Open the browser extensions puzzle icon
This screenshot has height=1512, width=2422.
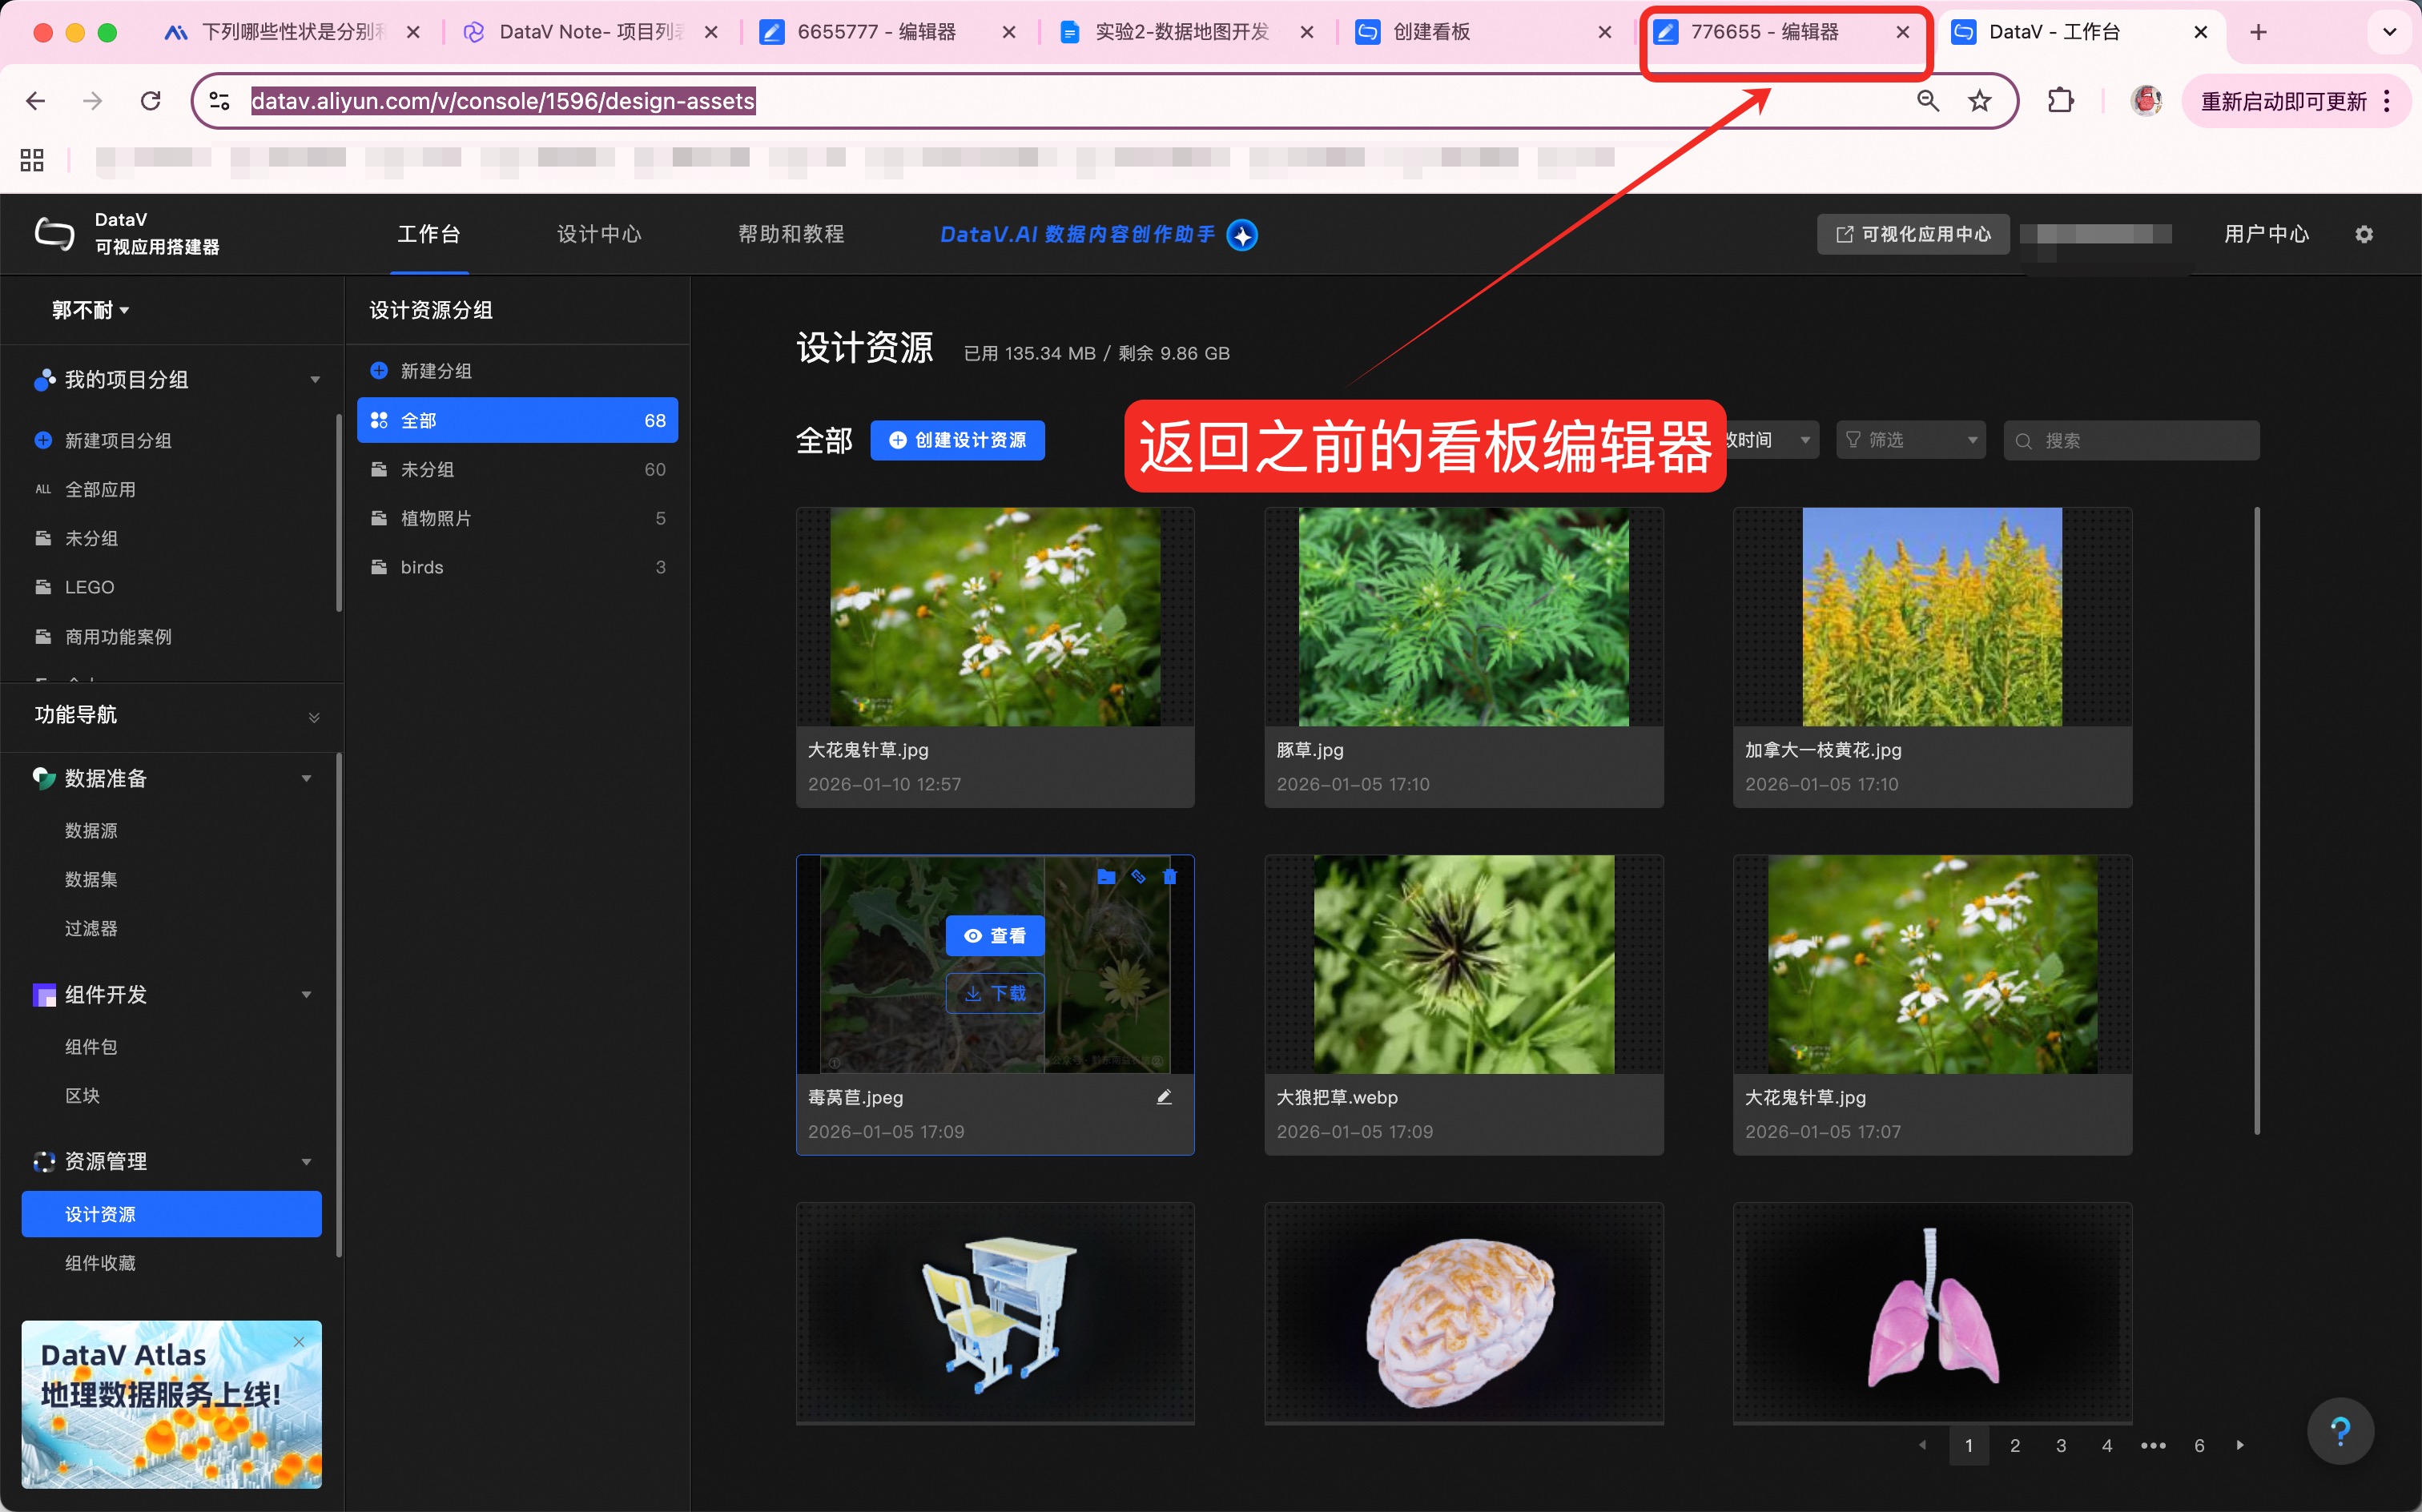click(x=2060, y=101)
